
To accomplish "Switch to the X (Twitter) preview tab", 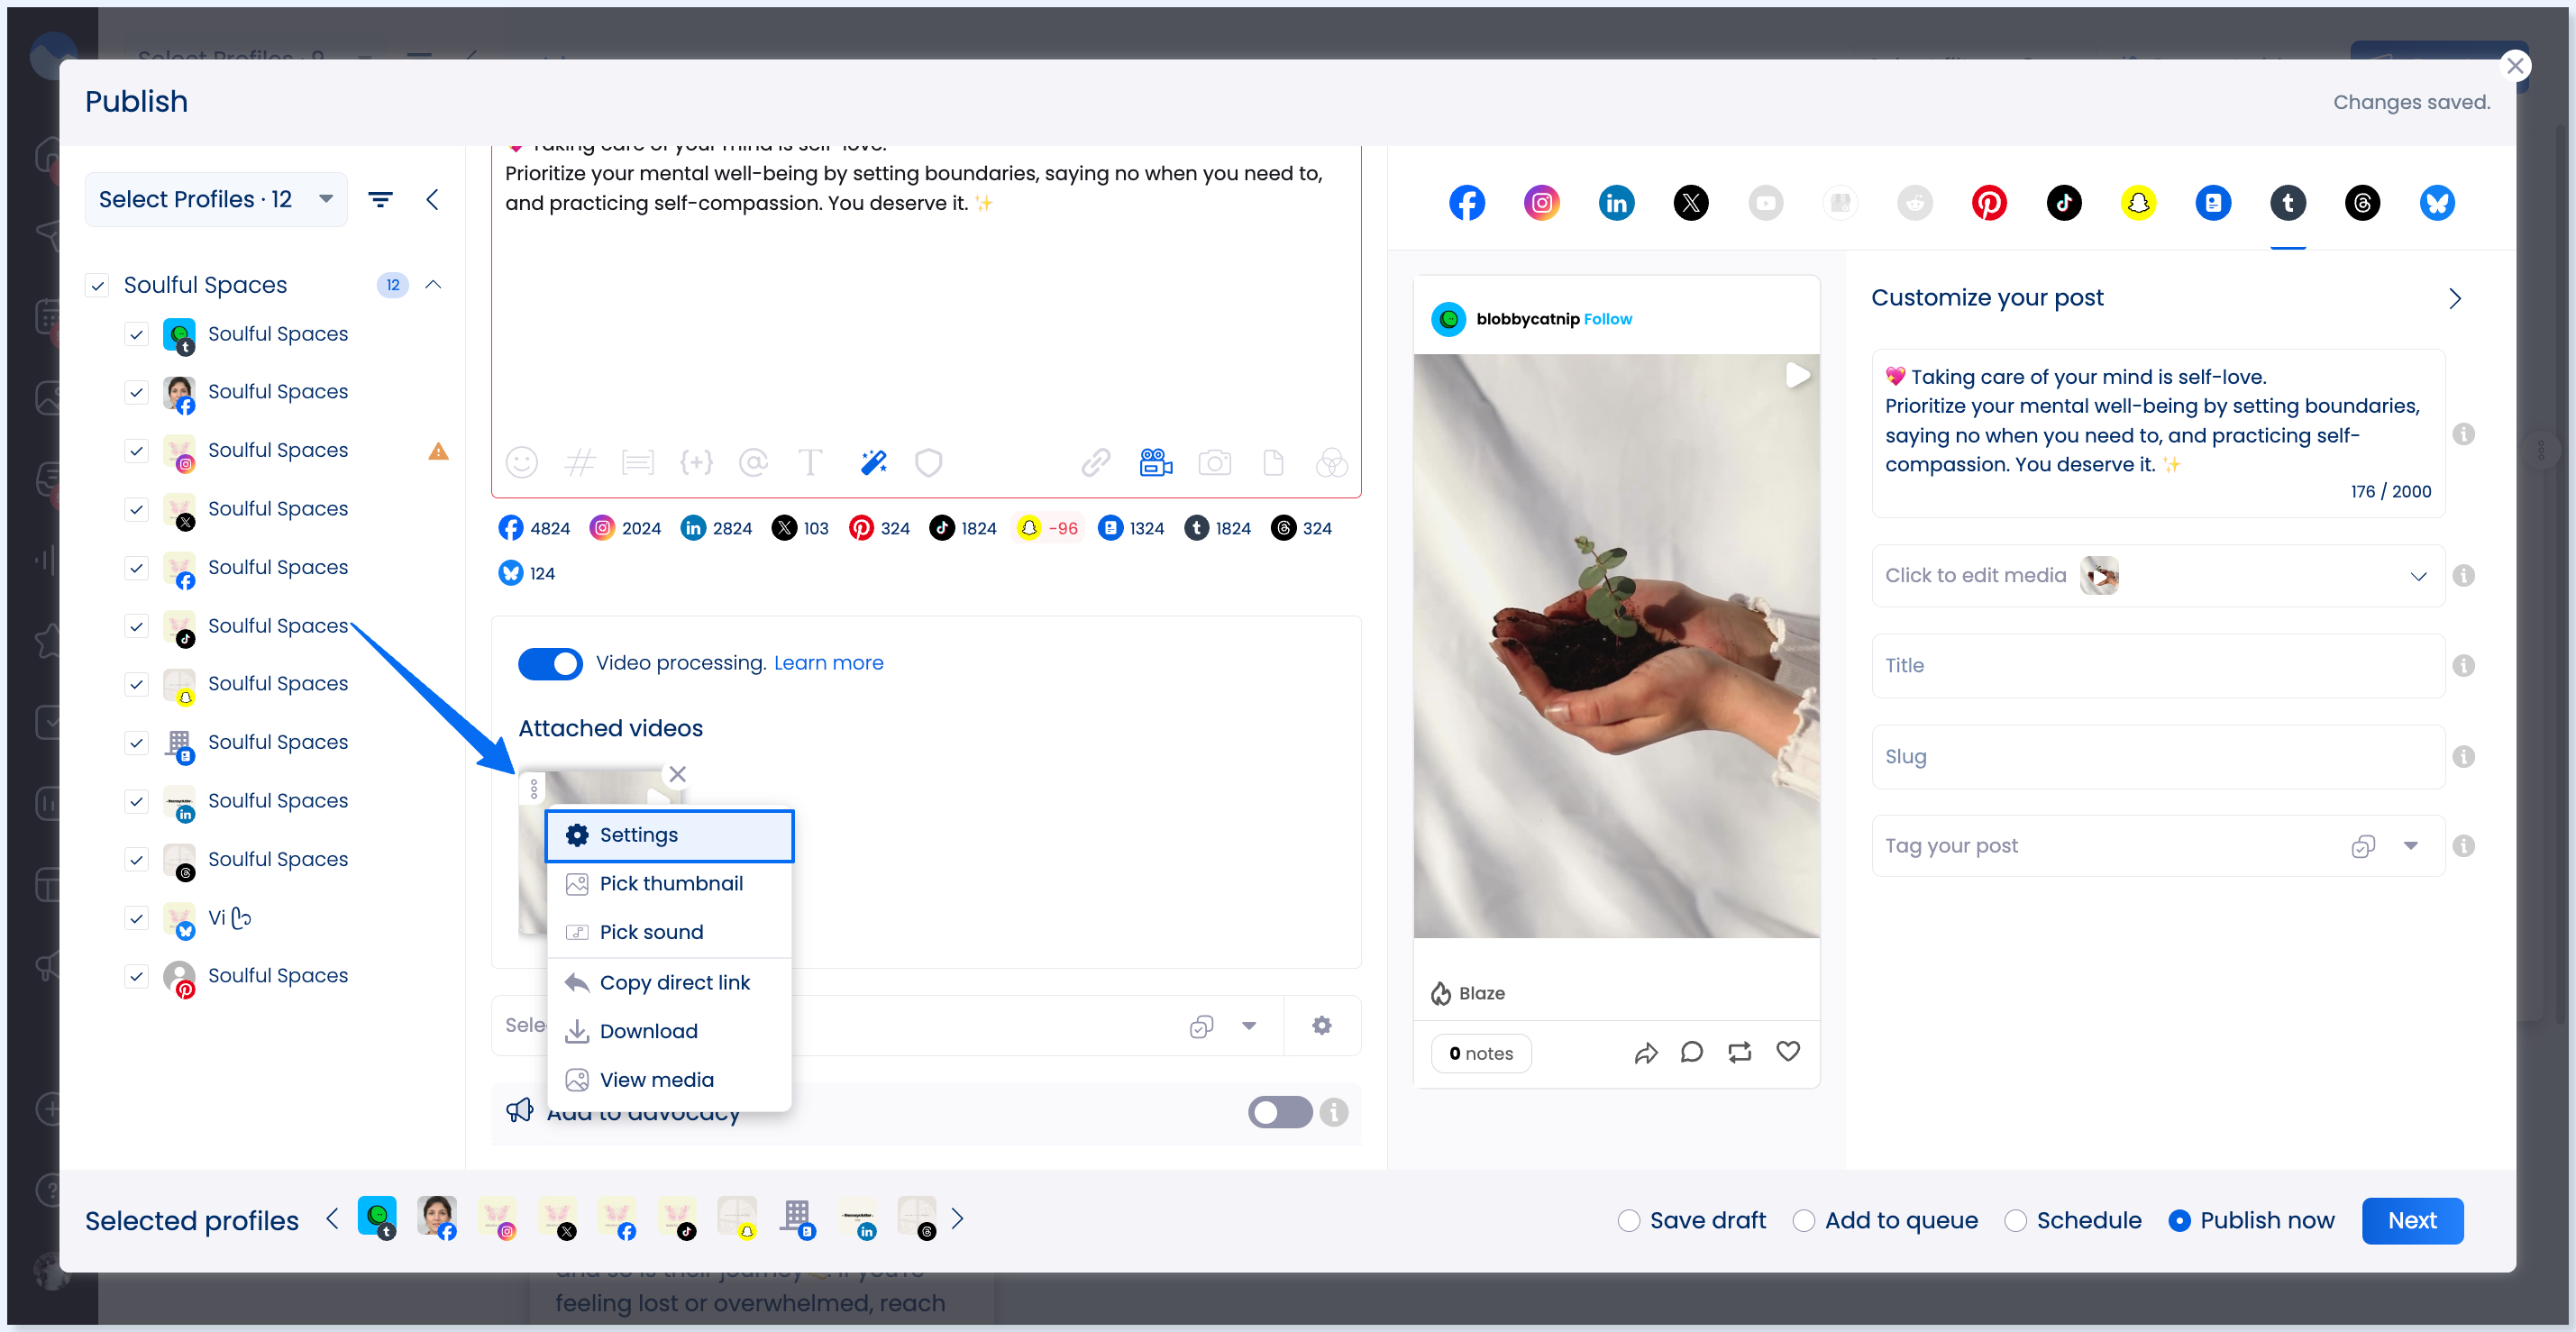I will coord(1690,203).
